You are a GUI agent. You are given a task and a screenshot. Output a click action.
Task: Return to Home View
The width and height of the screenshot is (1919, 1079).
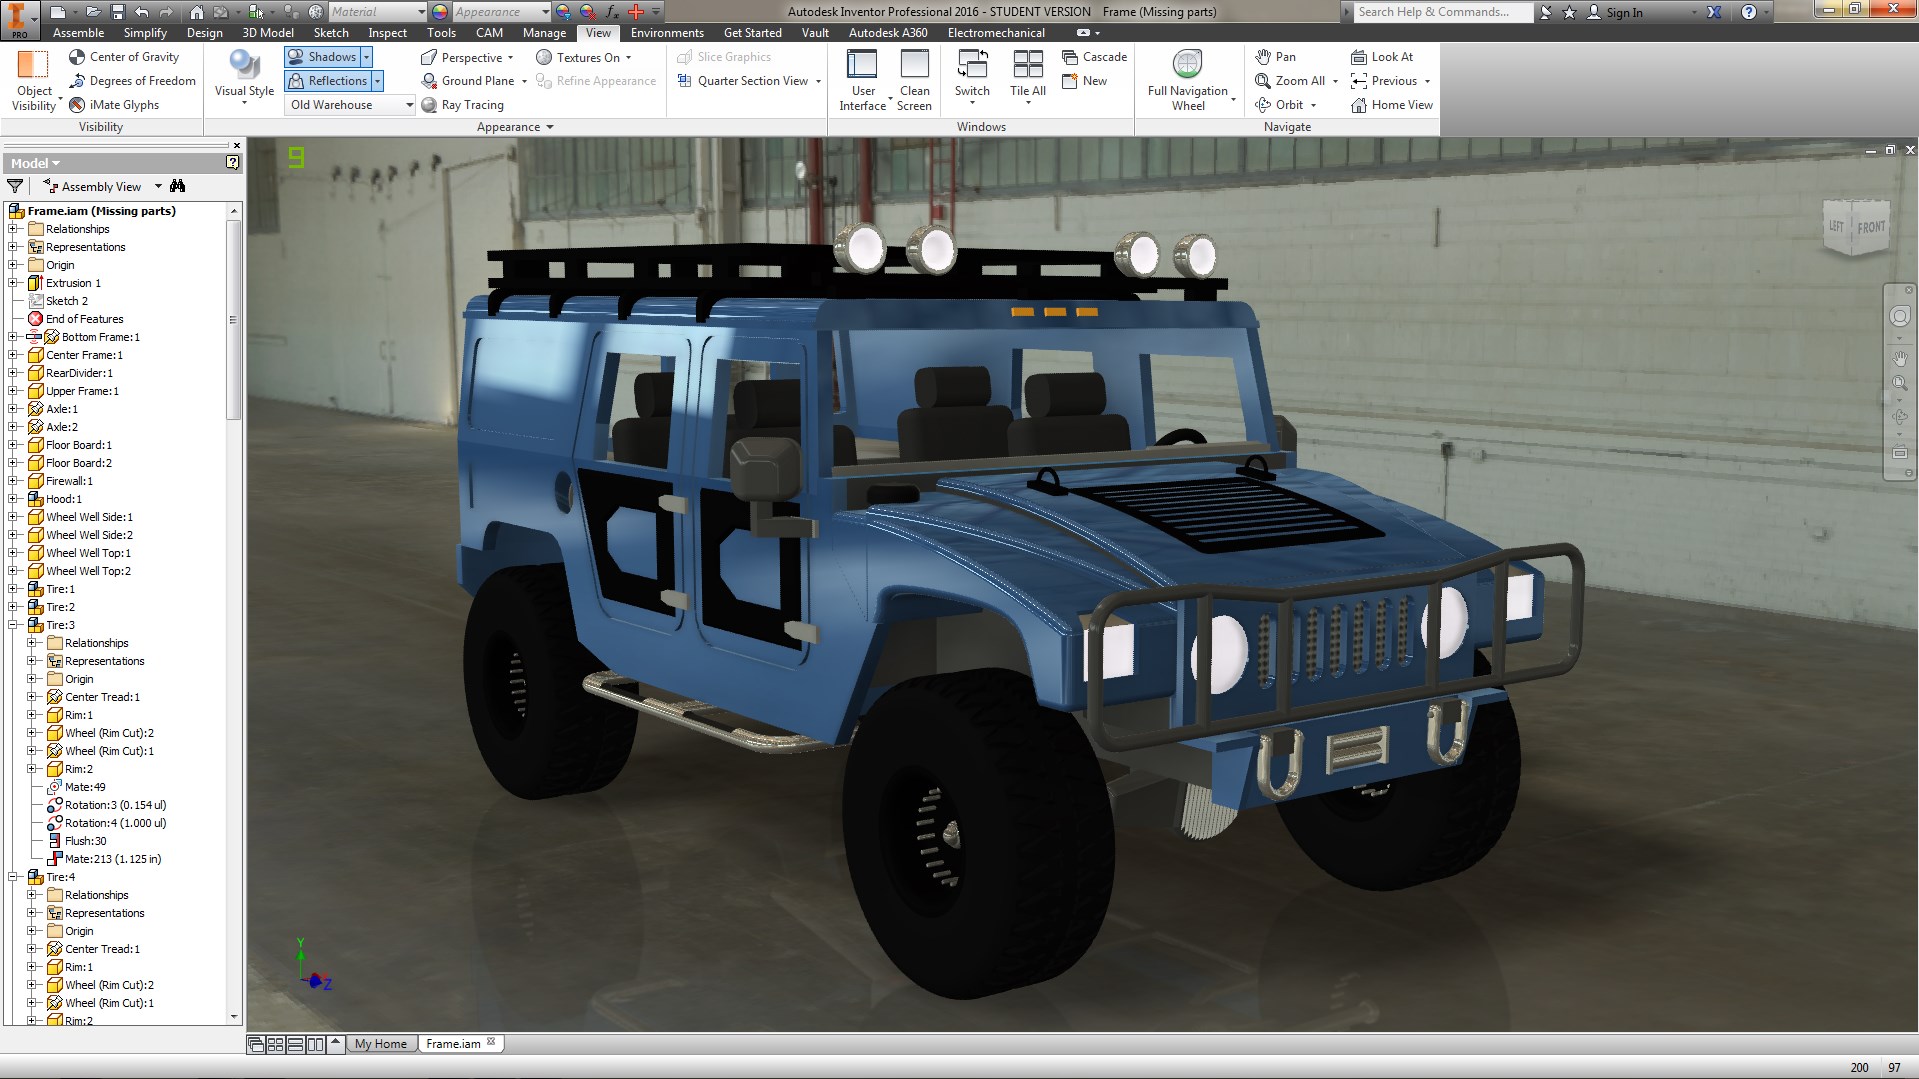pos(1392,105)
